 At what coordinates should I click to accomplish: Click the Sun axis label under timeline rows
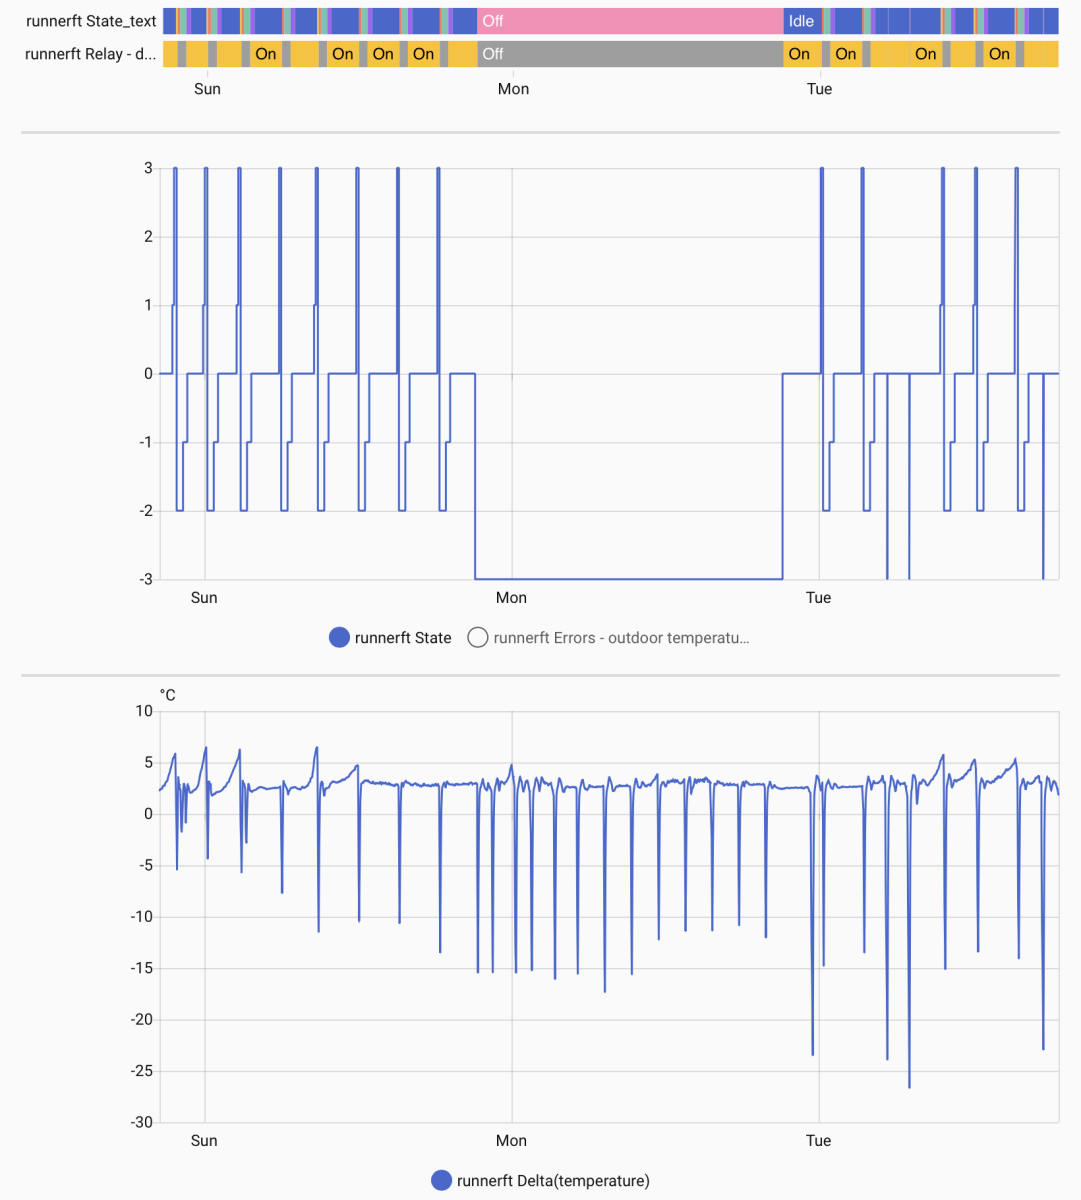pos(207,89)
